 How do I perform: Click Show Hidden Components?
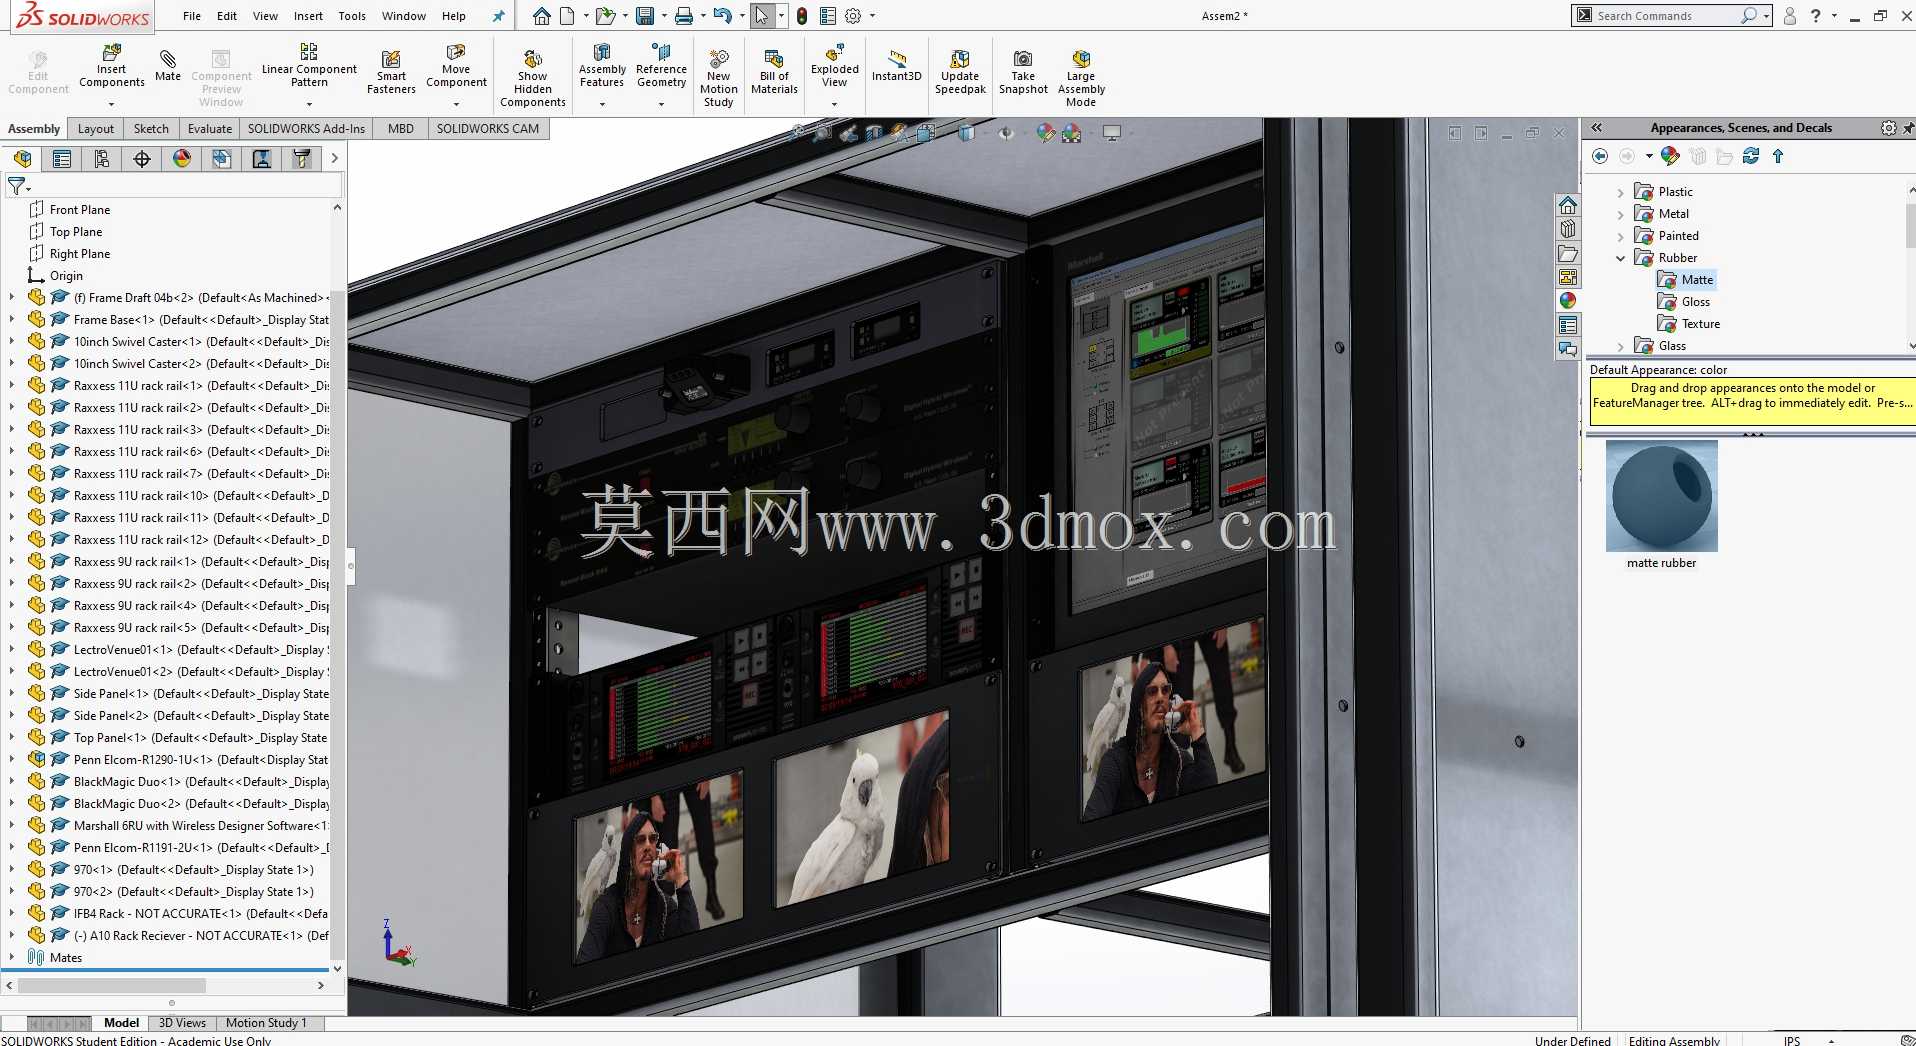[533, 78]
